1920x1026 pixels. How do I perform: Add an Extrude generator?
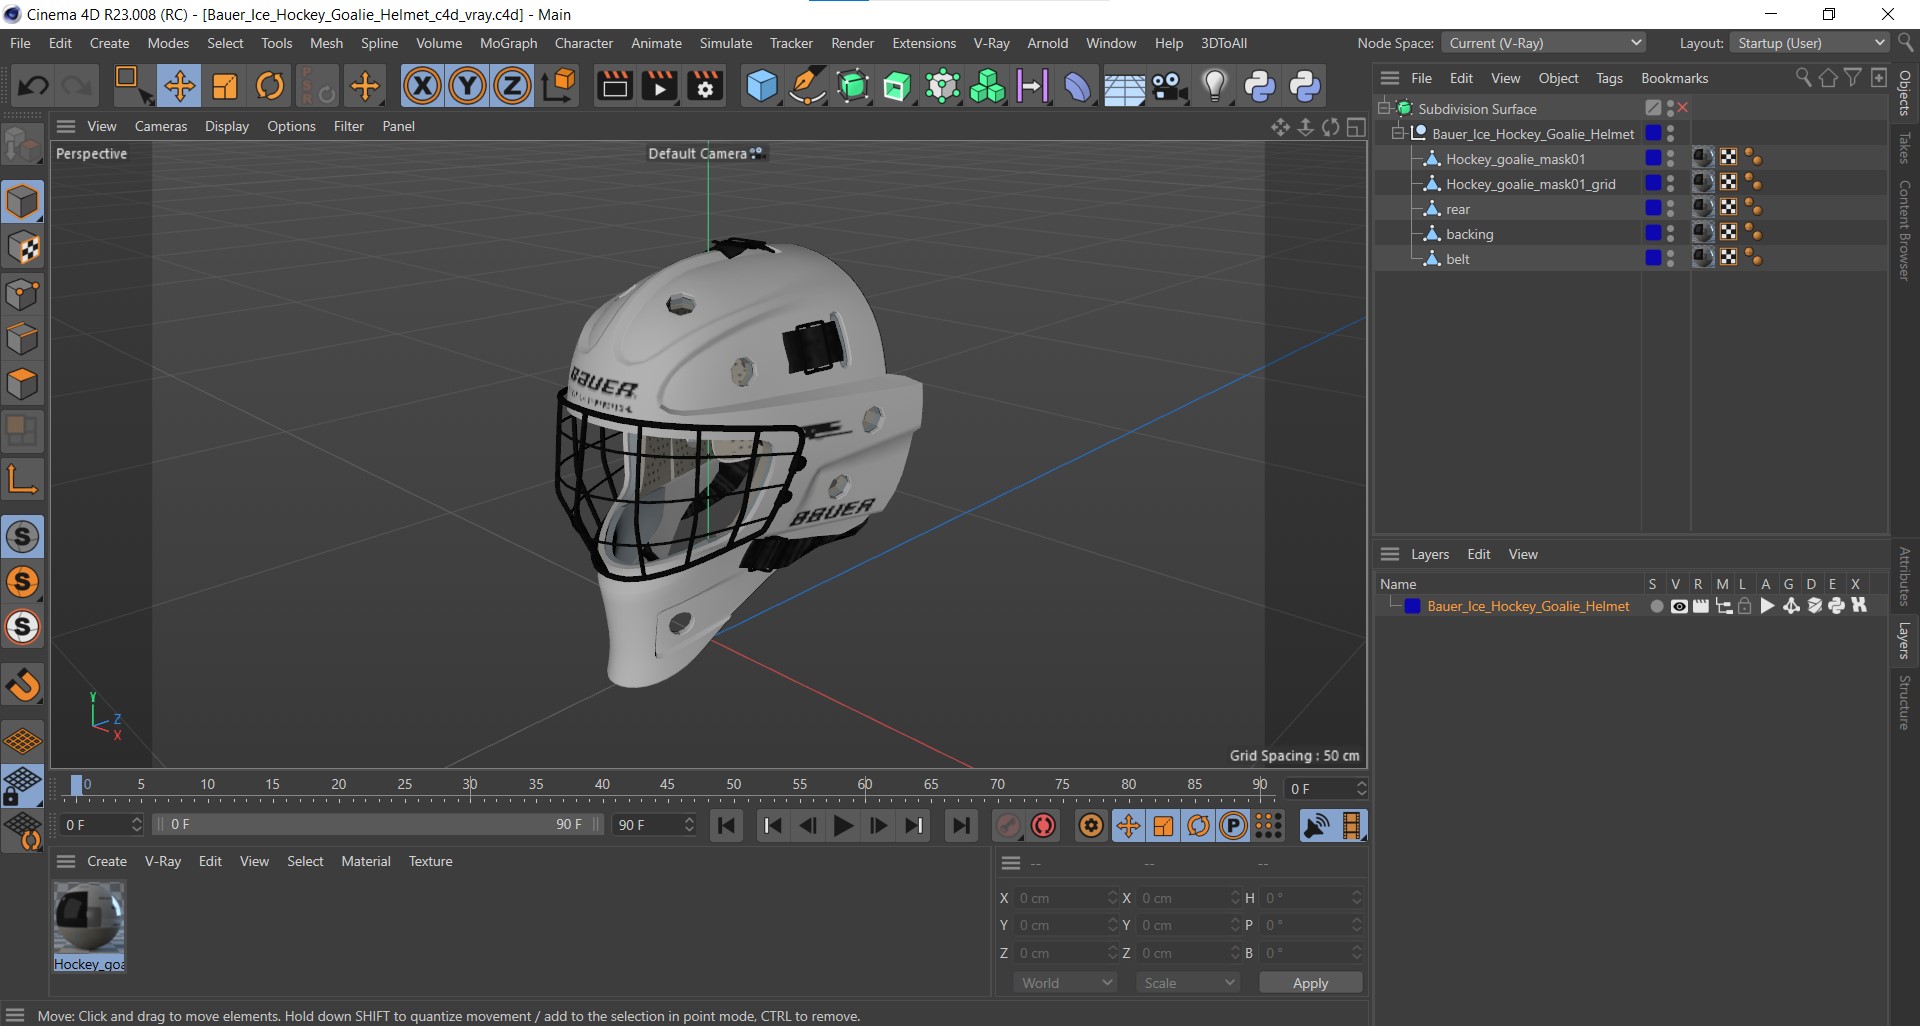point(897,86)
